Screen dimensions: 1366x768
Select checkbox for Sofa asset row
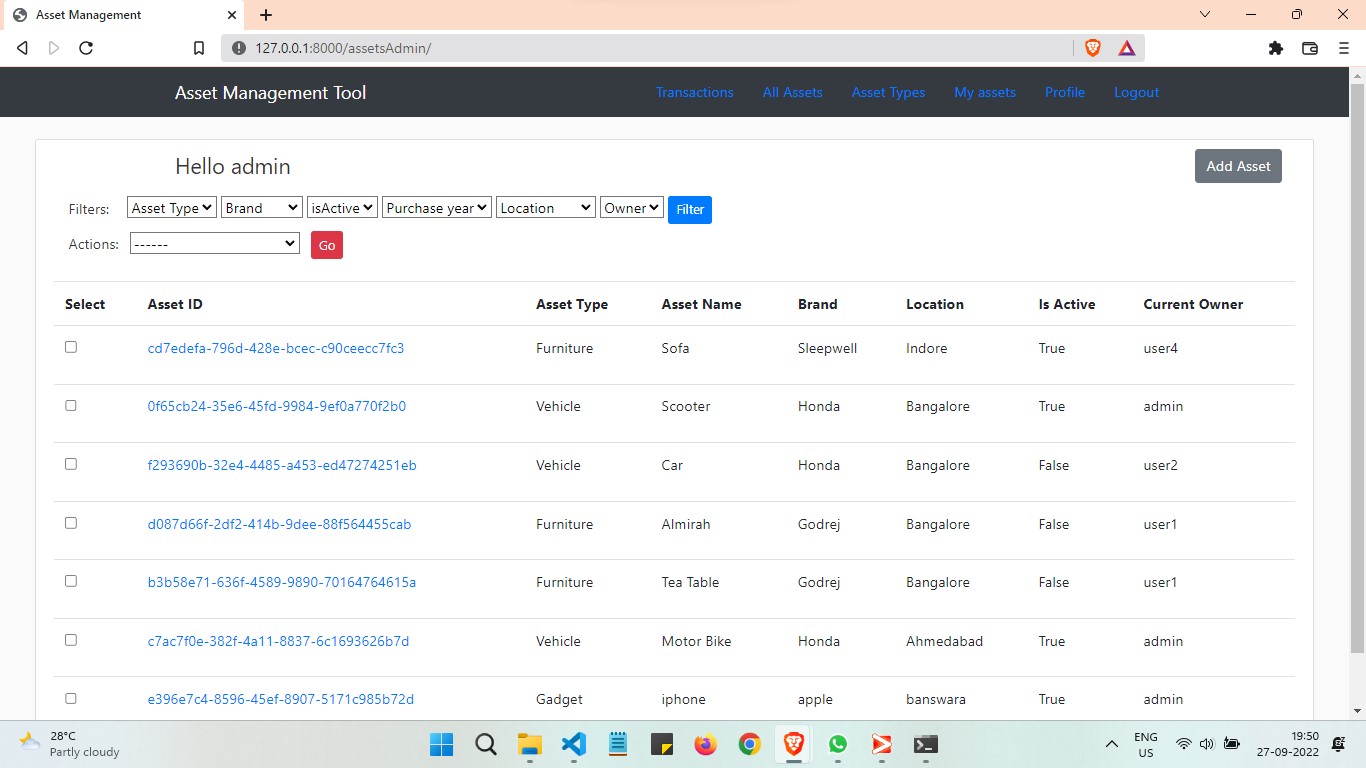(71, 347)
